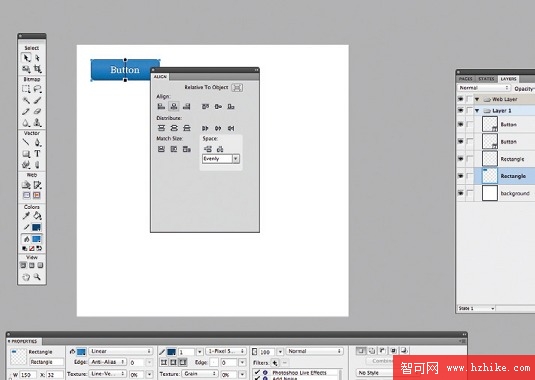Open the Anti-Alias edge dropdown
The image size is (535, 380).
pos(108,362)
